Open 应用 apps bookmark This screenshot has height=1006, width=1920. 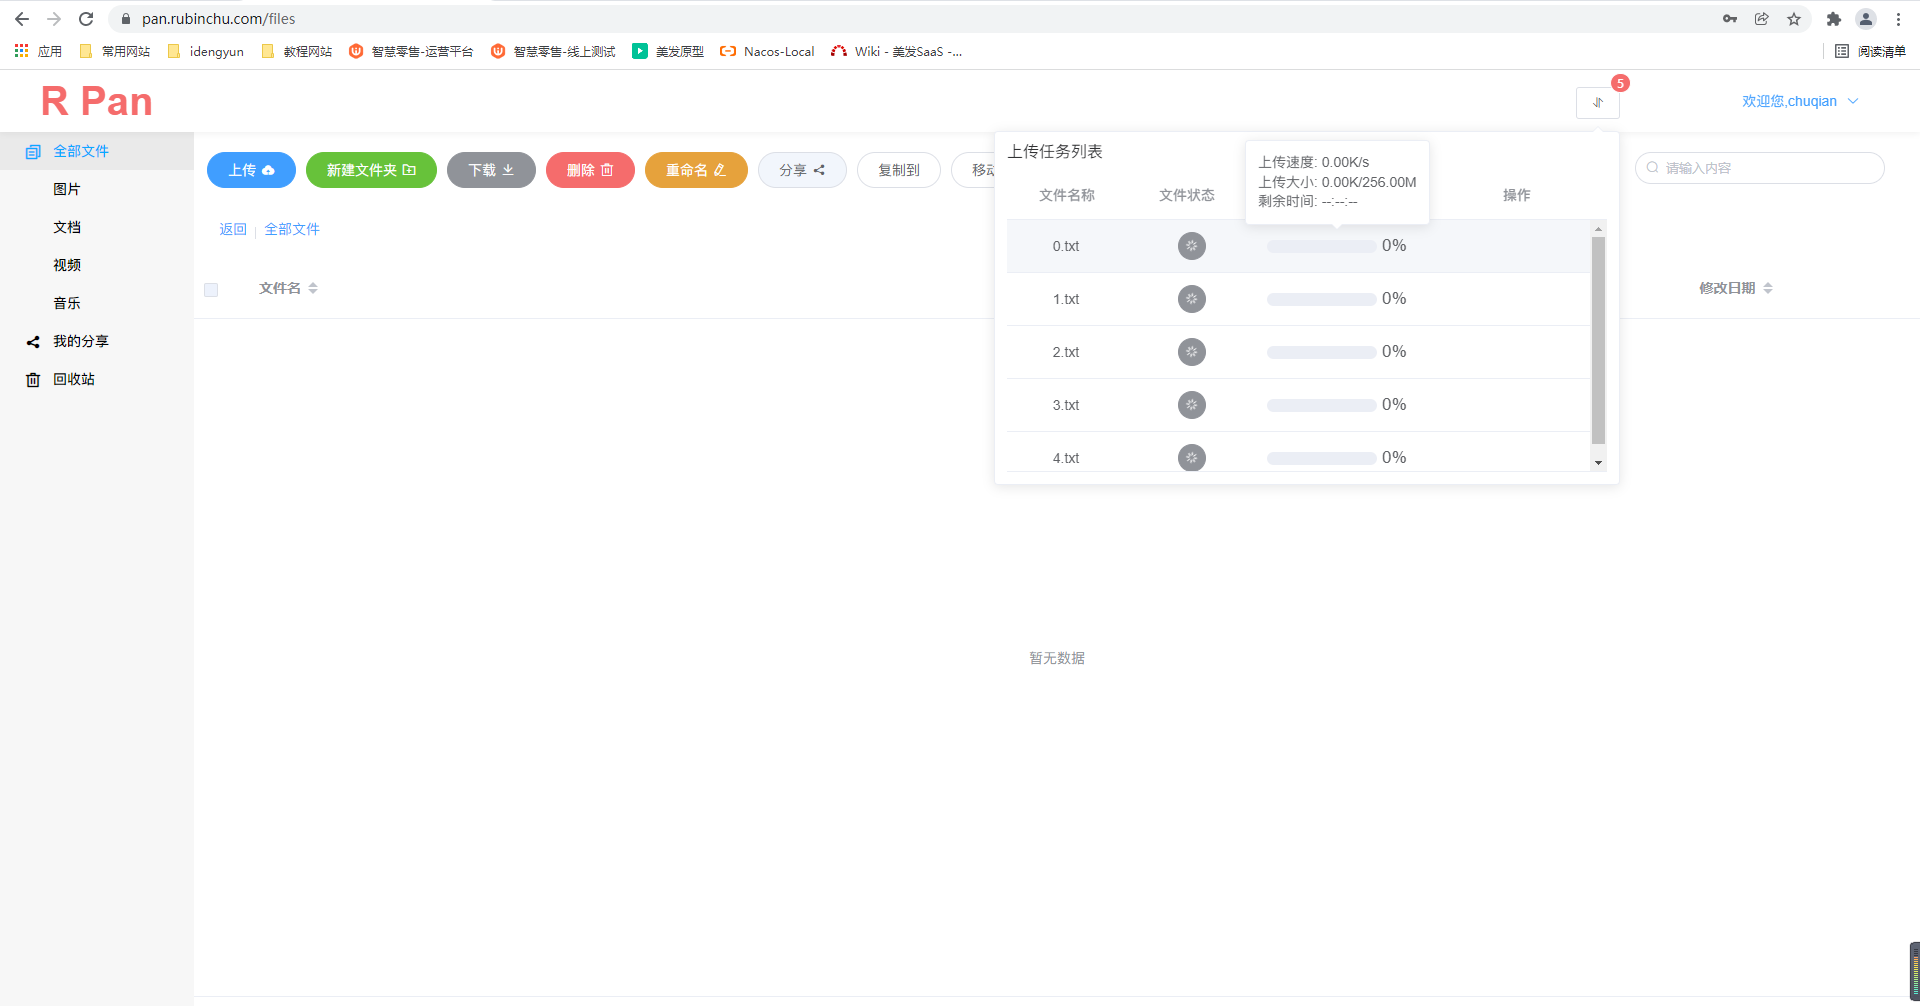point(38,51)
